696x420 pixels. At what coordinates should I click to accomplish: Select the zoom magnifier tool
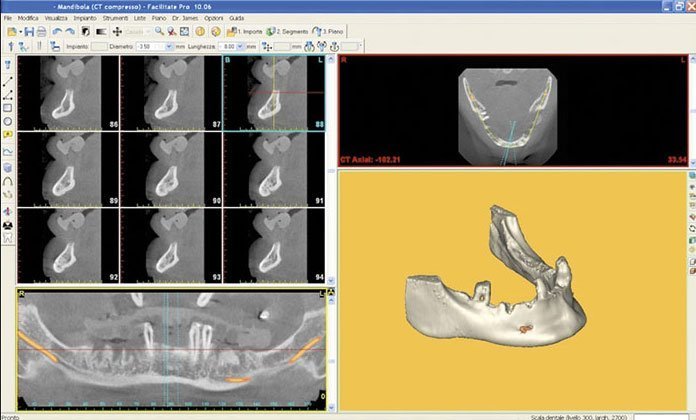click(159, 32)
